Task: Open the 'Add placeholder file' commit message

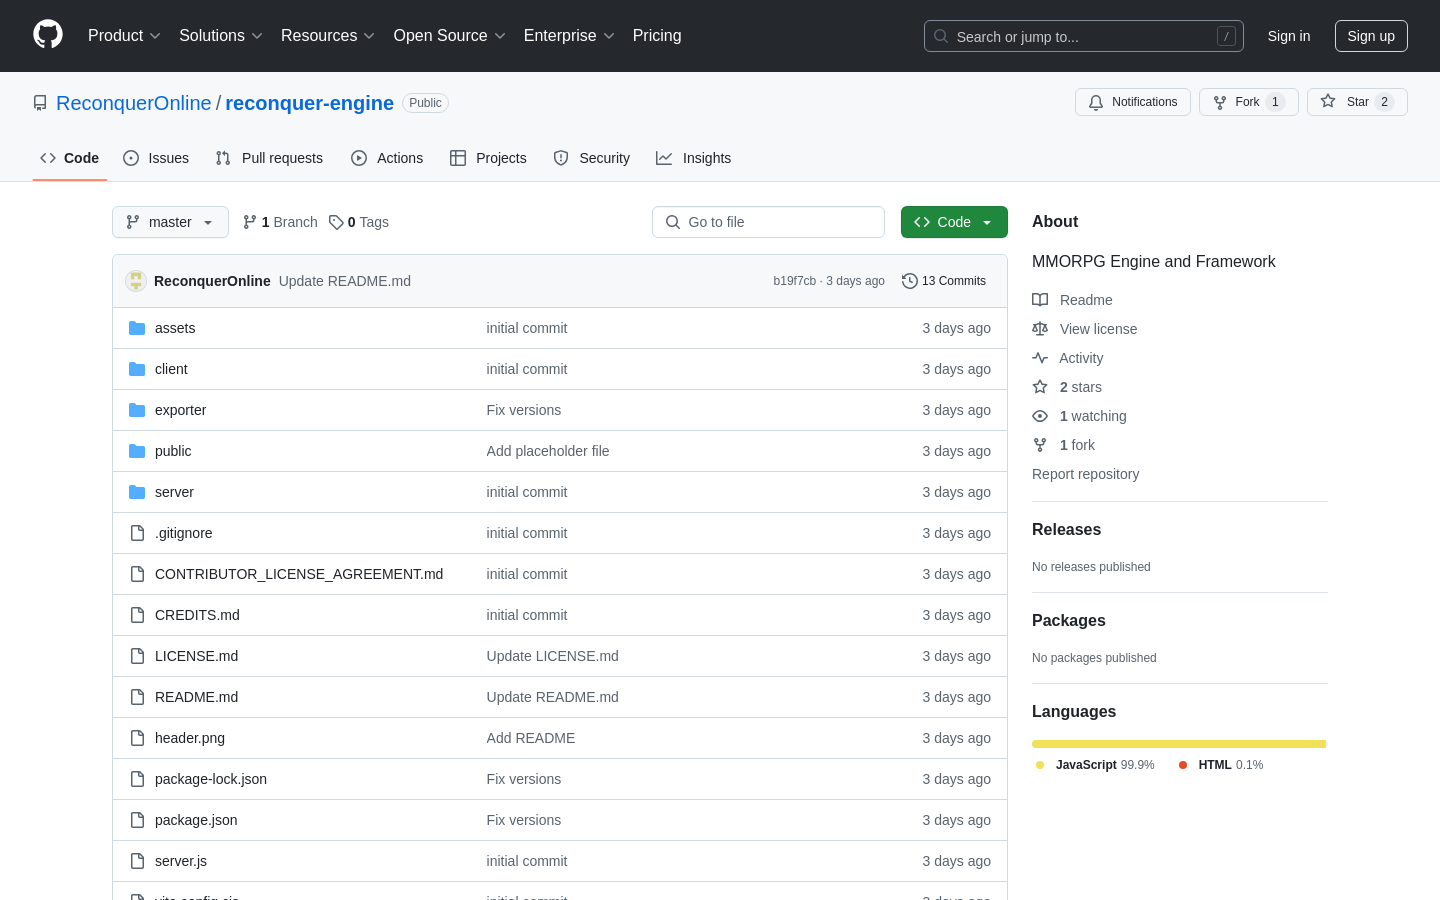Action: pos(548,451)
